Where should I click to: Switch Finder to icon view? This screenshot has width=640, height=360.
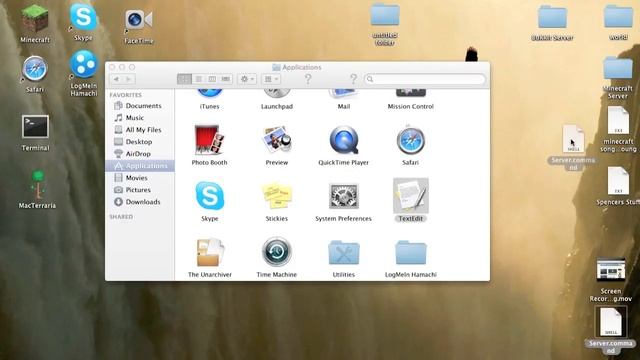click(184, 79)
